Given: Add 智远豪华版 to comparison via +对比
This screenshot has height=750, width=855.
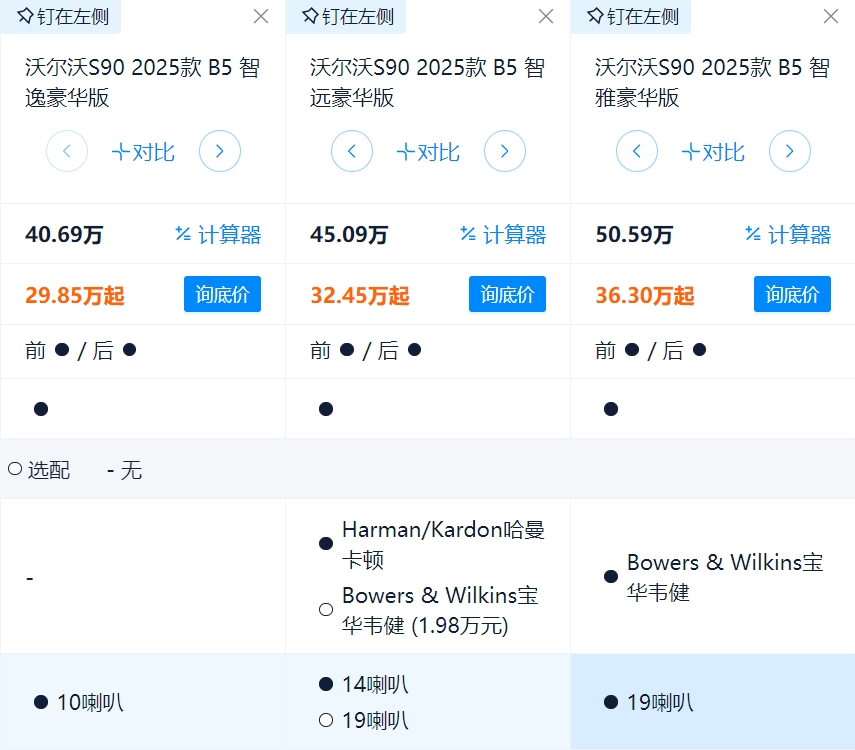Looking at the screenshot, I should point(429,152).
